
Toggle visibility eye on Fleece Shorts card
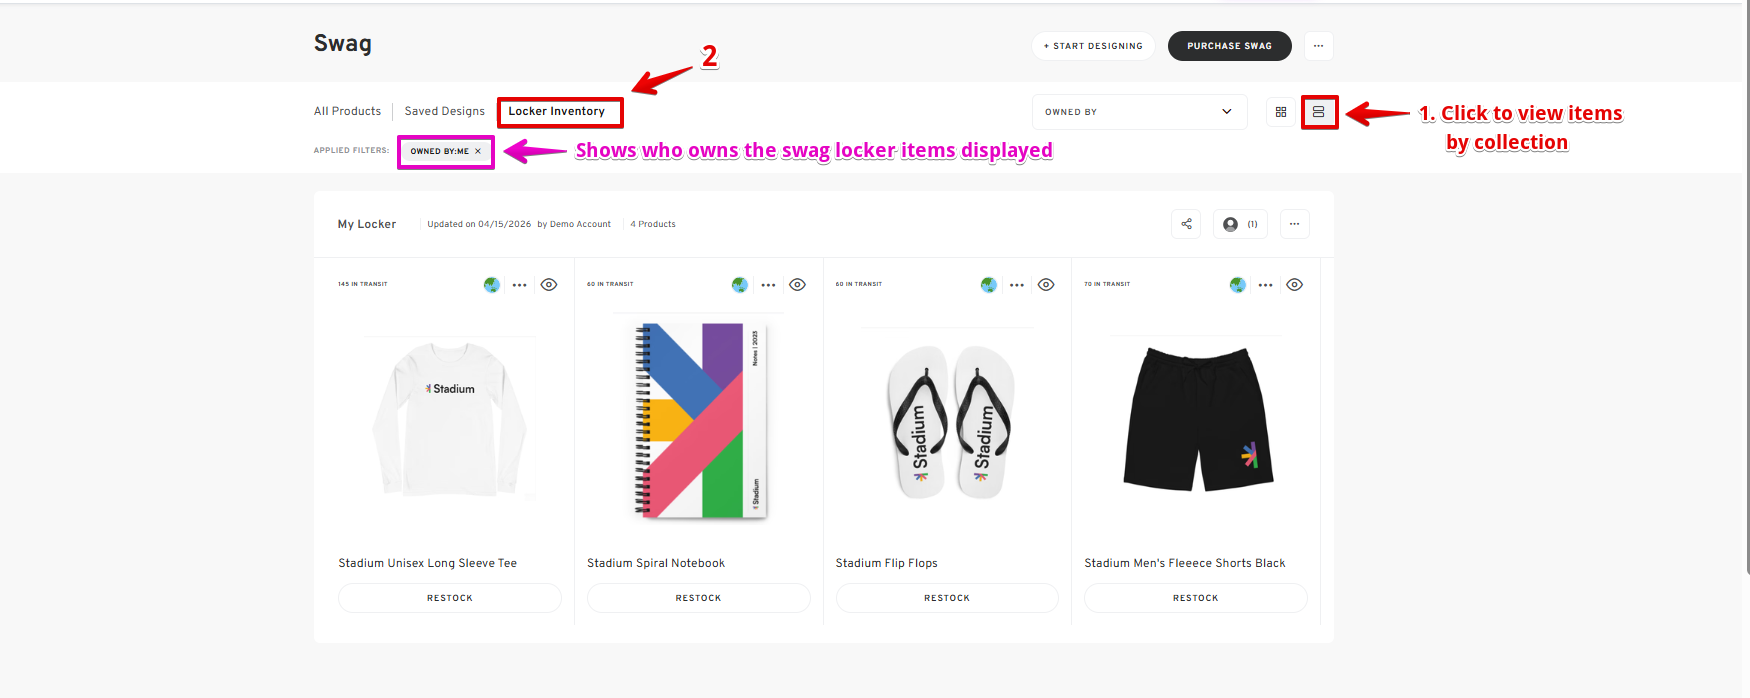pos(1294,285)
